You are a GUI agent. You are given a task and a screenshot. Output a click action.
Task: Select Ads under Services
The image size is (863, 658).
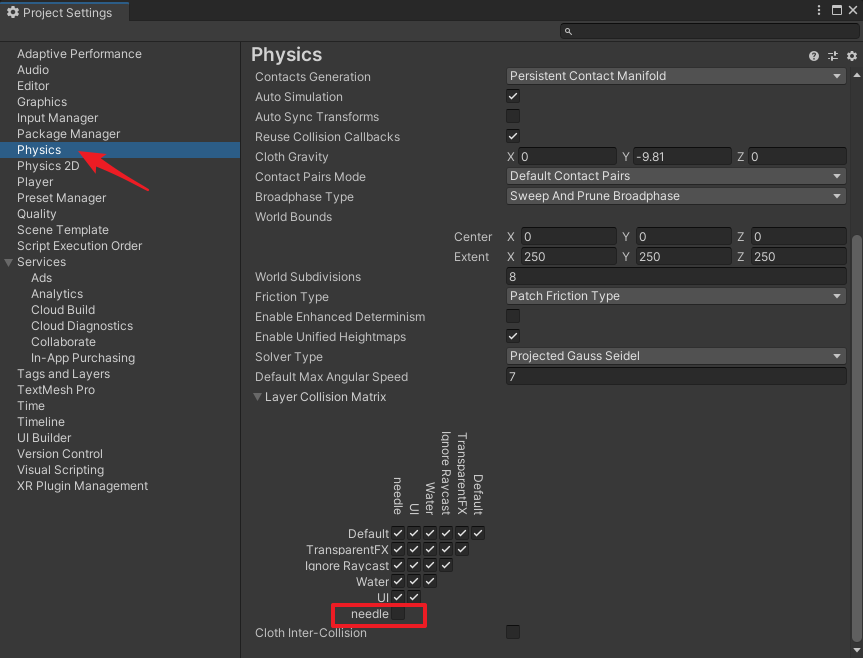coord(41,278)
